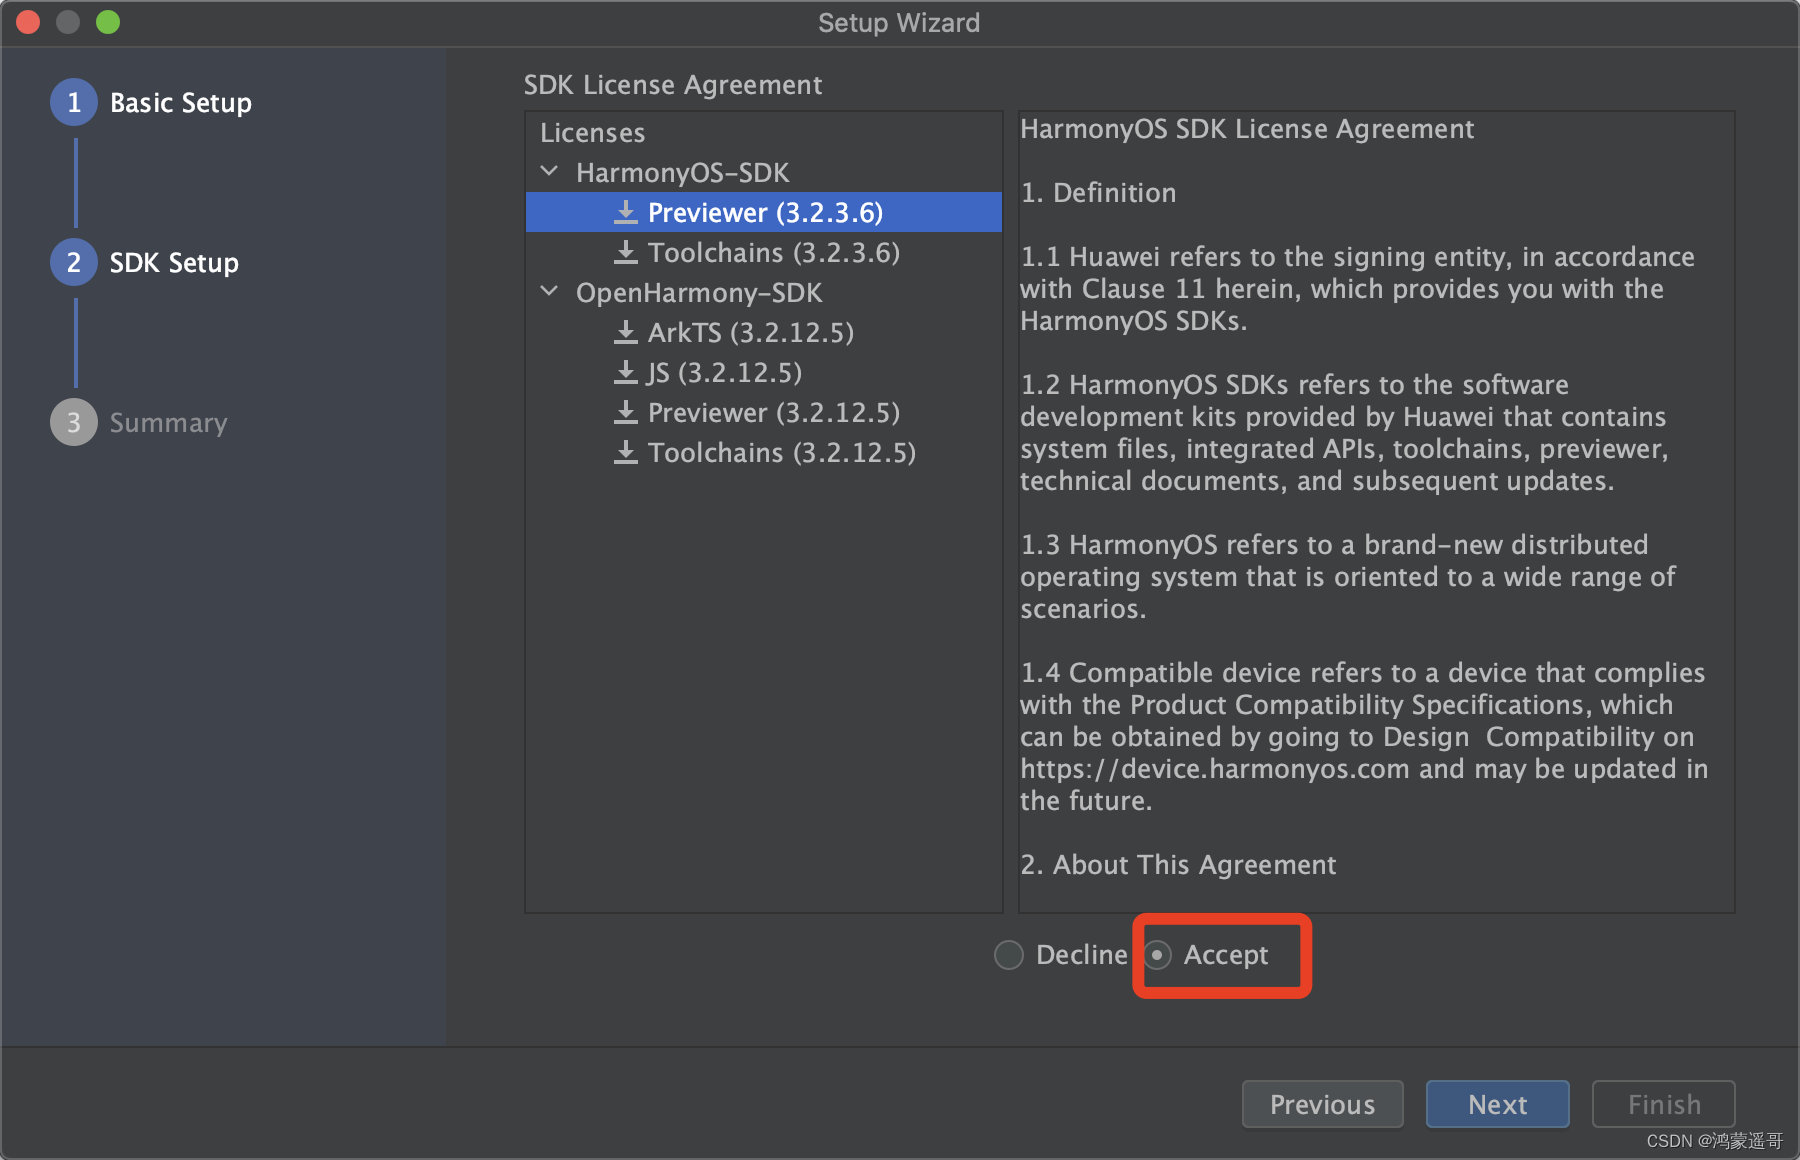1800x1160 pixels.
Task: Click the OpenHarmony-SDK group label
Action: coord(699,293)
